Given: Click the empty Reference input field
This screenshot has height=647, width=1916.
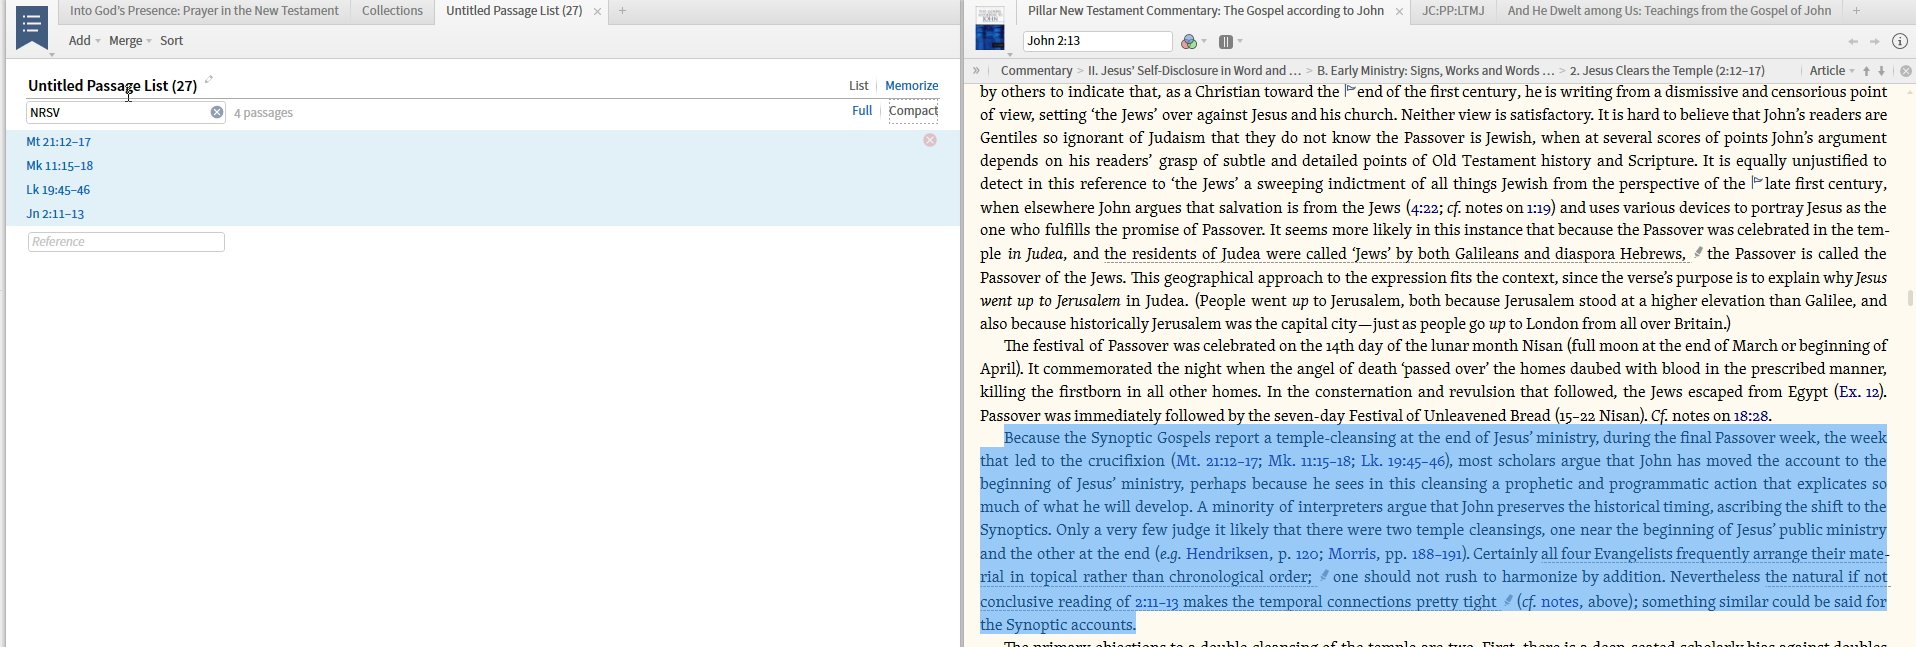Looking at the screenshot, I should pos(126,242).
